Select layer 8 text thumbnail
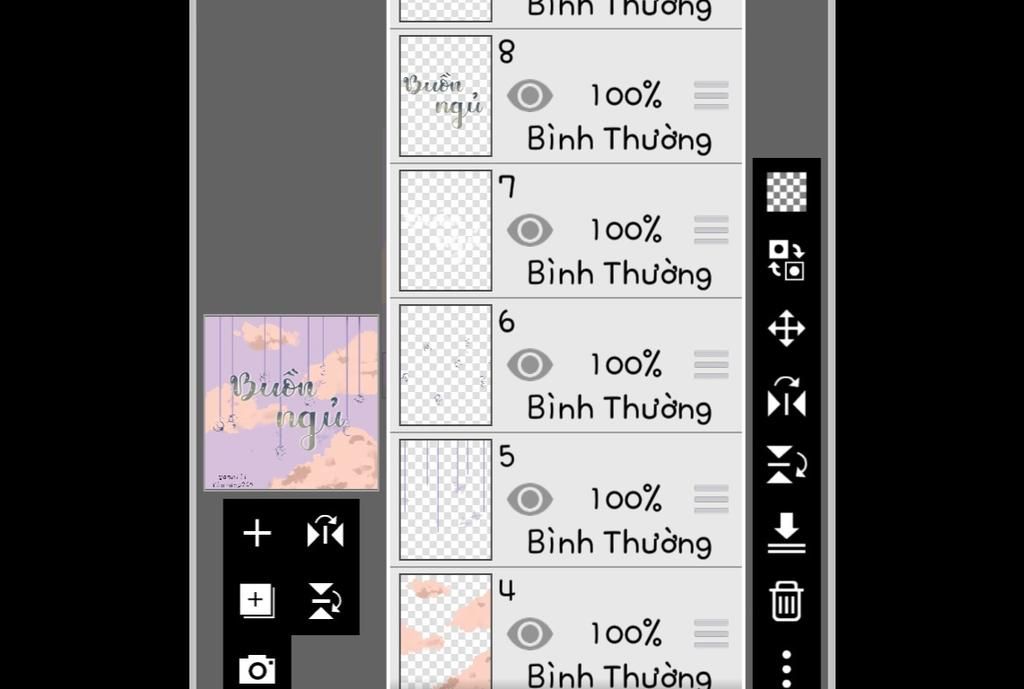 point(445,96)
